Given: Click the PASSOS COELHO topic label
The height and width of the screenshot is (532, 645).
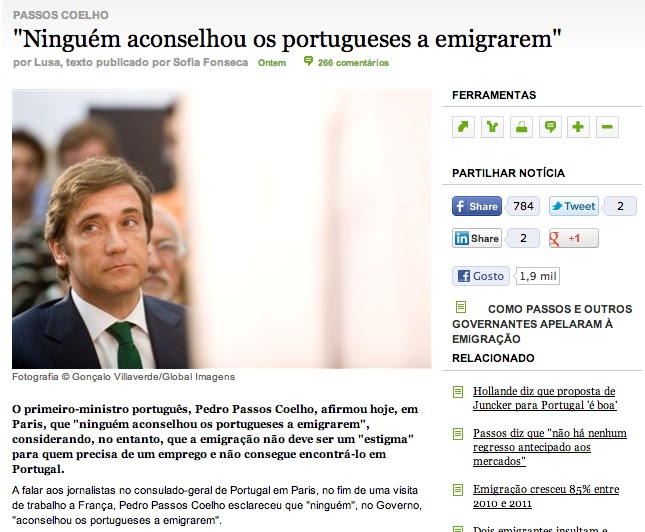Looking at the screenshot, I should pyautogui.click(x=61, y=15).
